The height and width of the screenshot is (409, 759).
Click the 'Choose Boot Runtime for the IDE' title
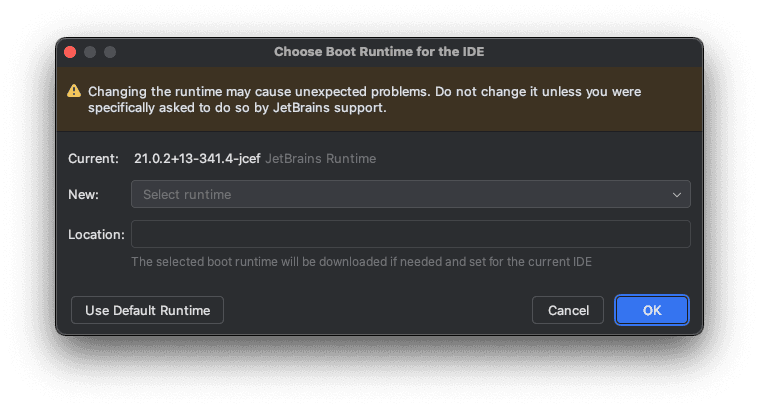click(379, 51)
